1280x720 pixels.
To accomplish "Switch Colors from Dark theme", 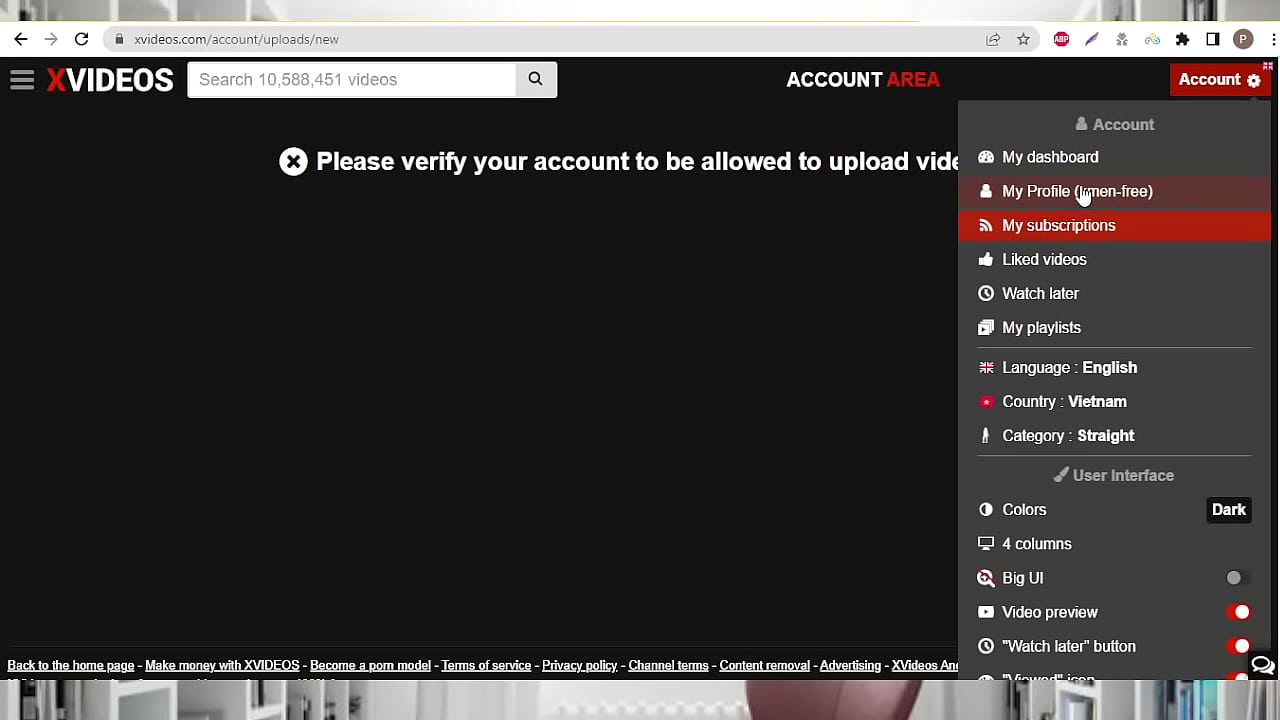I will (x=1228, y=509).
